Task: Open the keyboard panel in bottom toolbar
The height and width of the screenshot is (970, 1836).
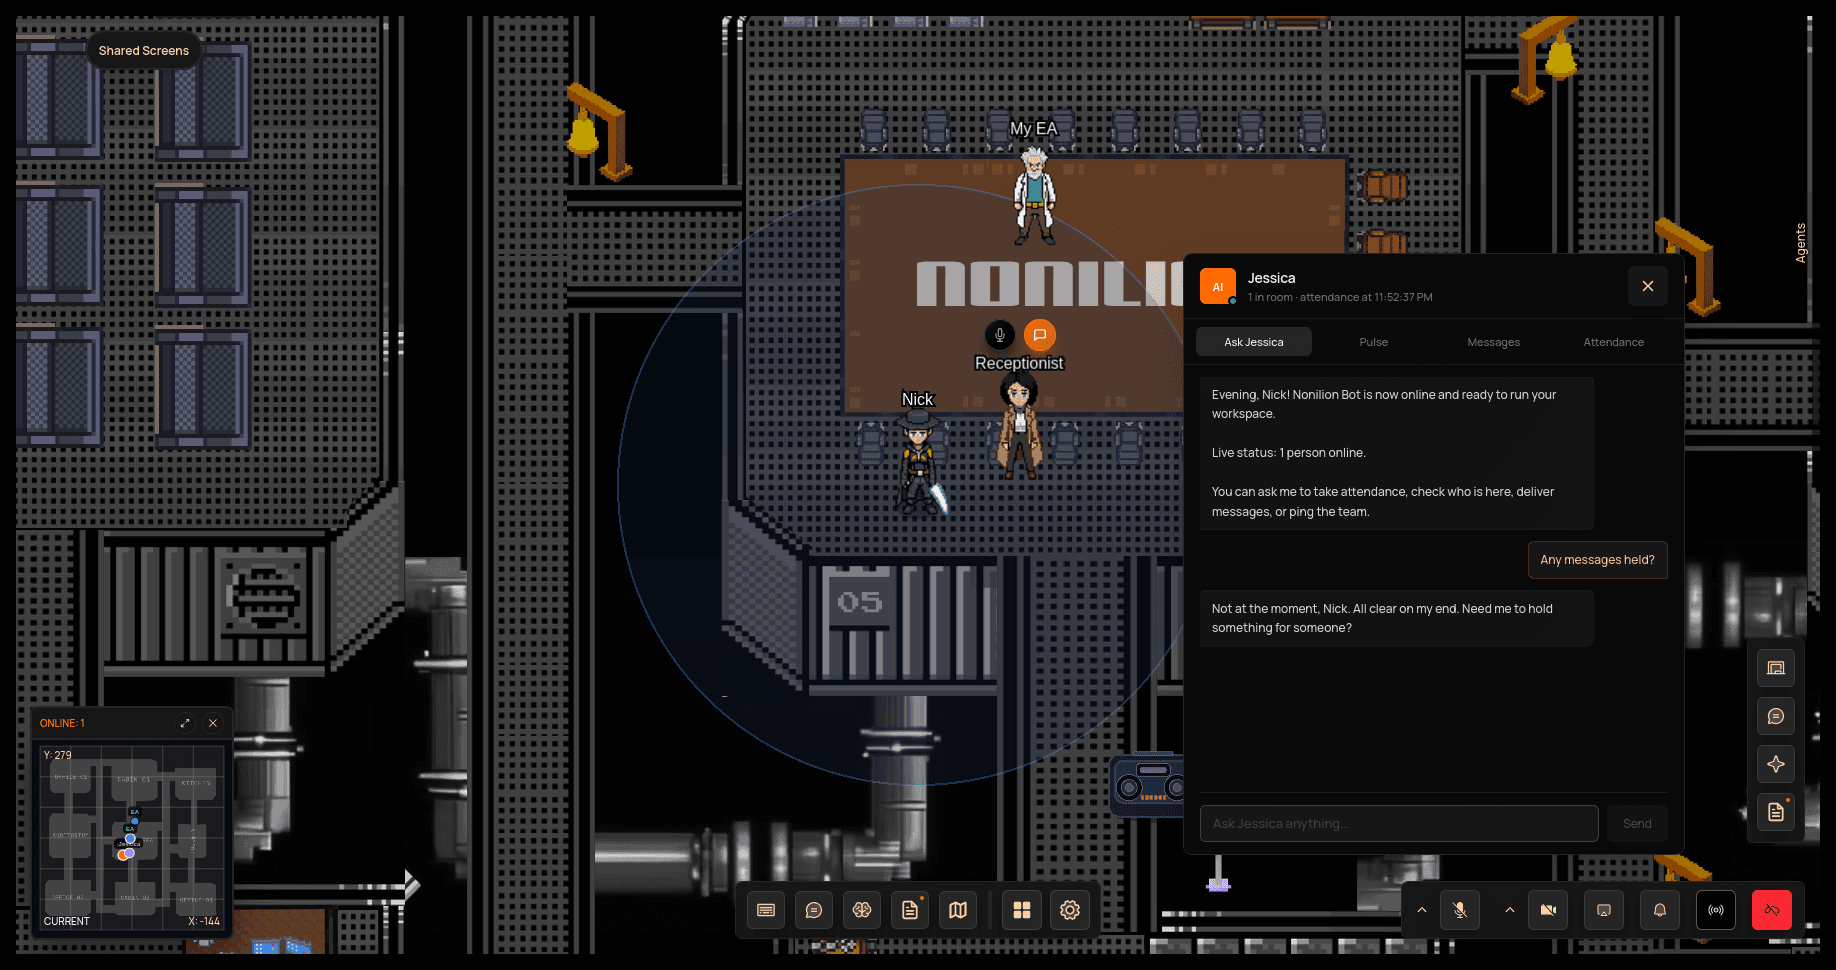Action: tap(766, 910)
